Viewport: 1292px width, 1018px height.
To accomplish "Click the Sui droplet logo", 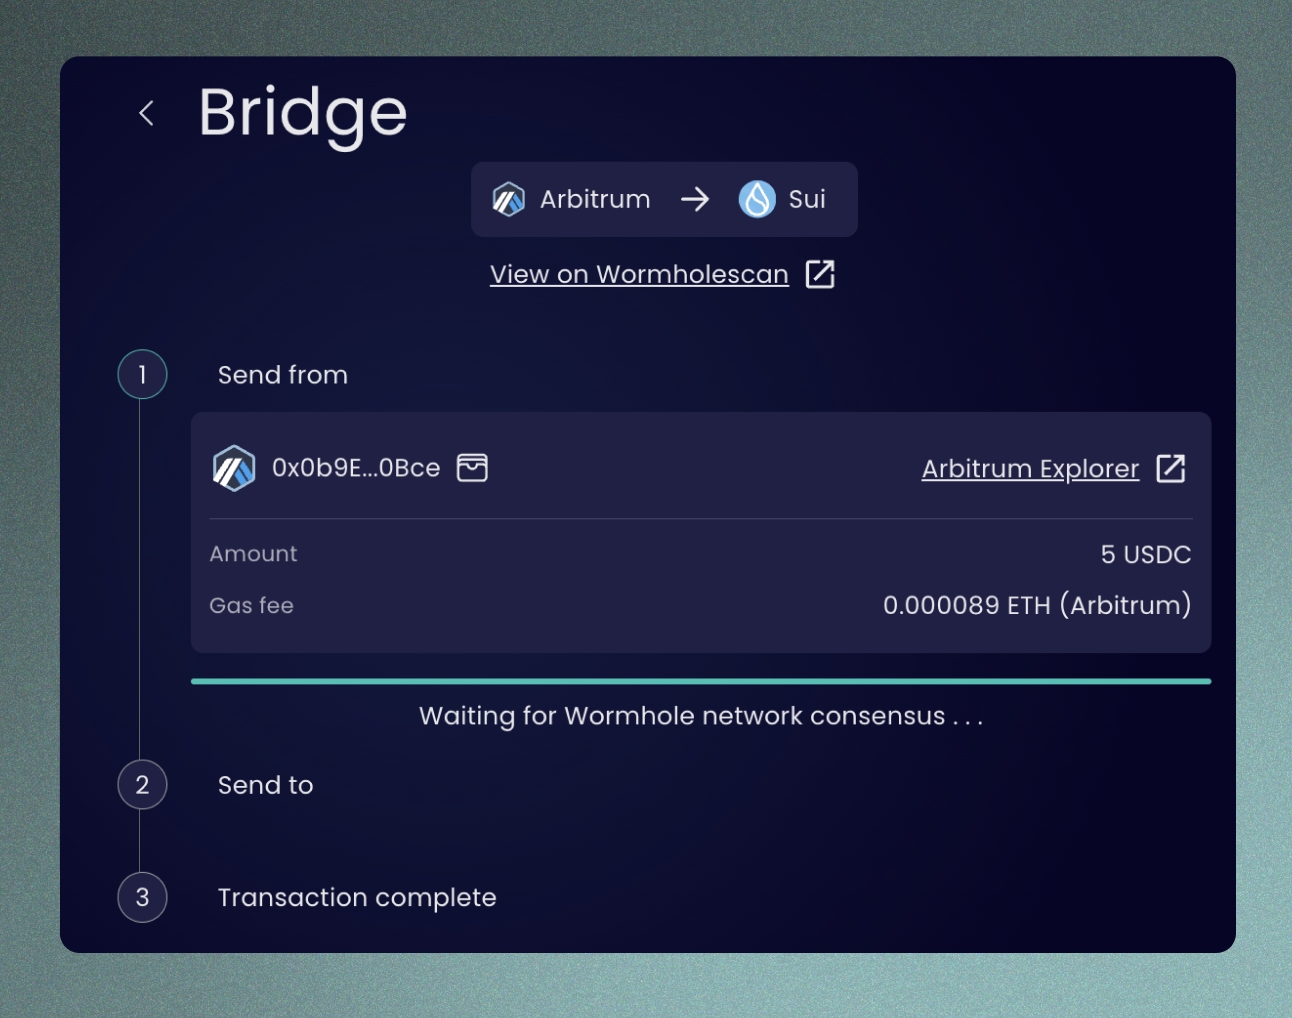I will coord(757,199).
